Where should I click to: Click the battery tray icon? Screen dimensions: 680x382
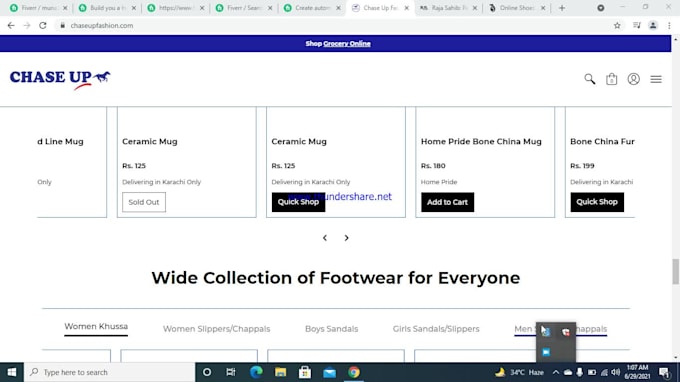(592, 372)
